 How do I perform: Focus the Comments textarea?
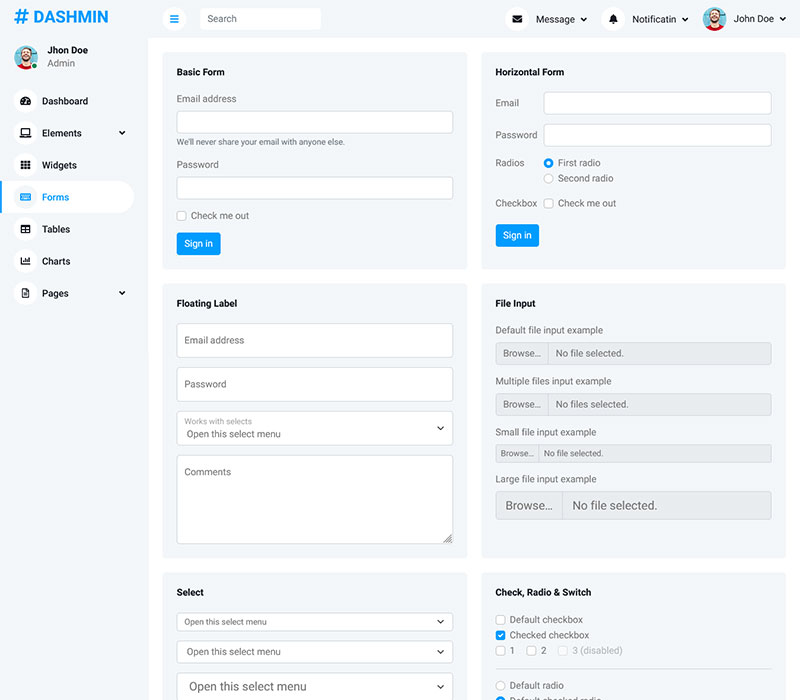click(x=314, y=499)
